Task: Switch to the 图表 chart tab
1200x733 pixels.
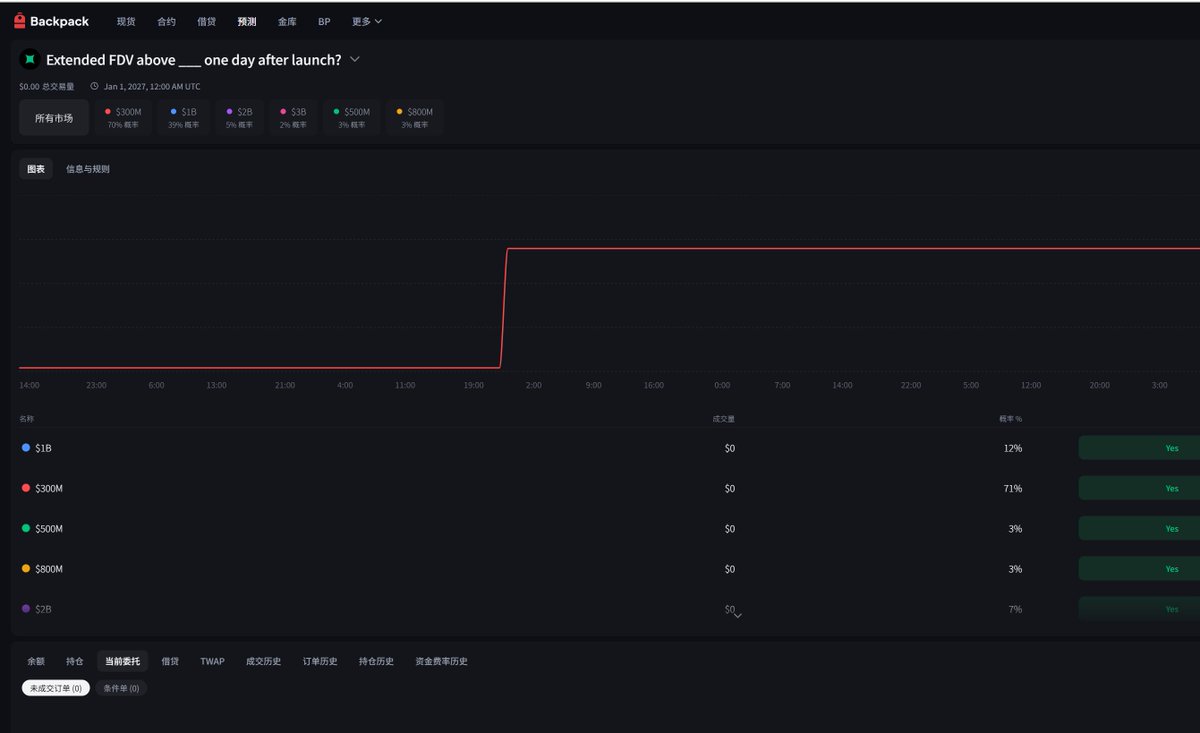Action: [x=36, y=169]
